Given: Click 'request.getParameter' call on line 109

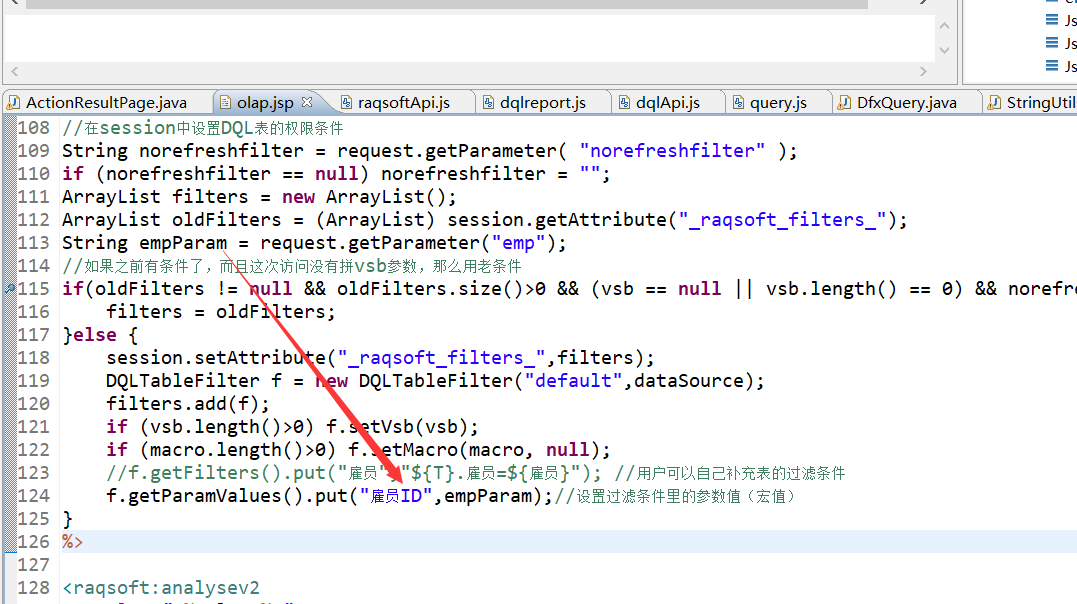Looking at the screenshot, I should pyautogui.click(x=447, y=150).
